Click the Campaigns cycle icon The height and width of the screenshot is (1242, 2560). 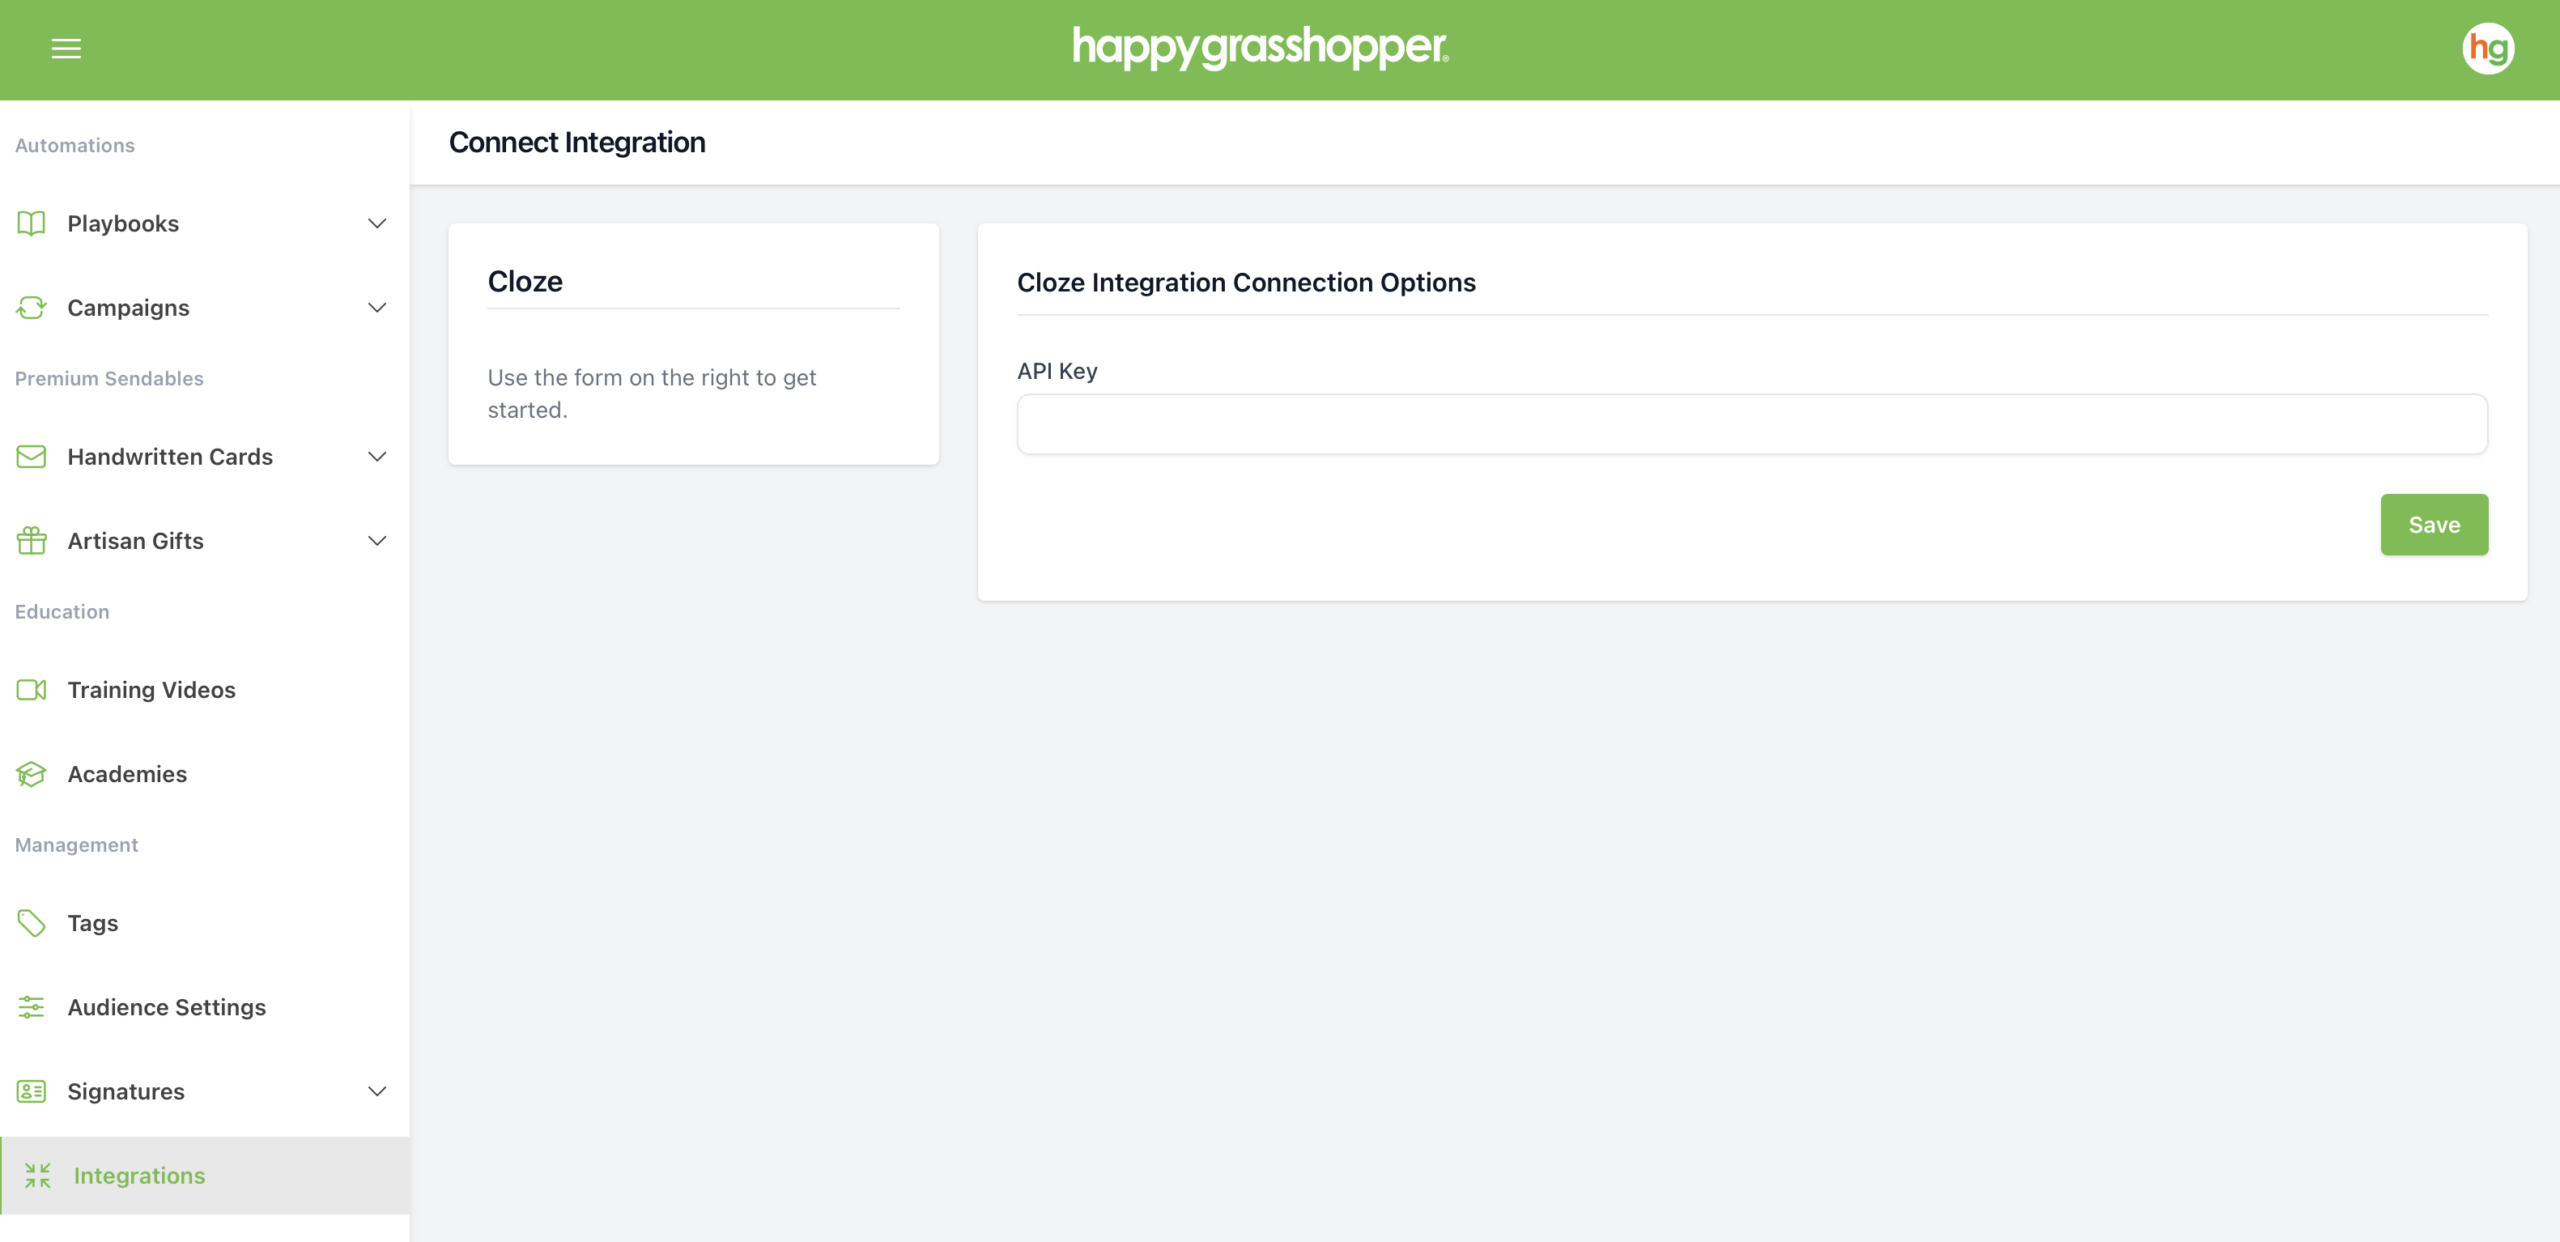click(31, 307)
